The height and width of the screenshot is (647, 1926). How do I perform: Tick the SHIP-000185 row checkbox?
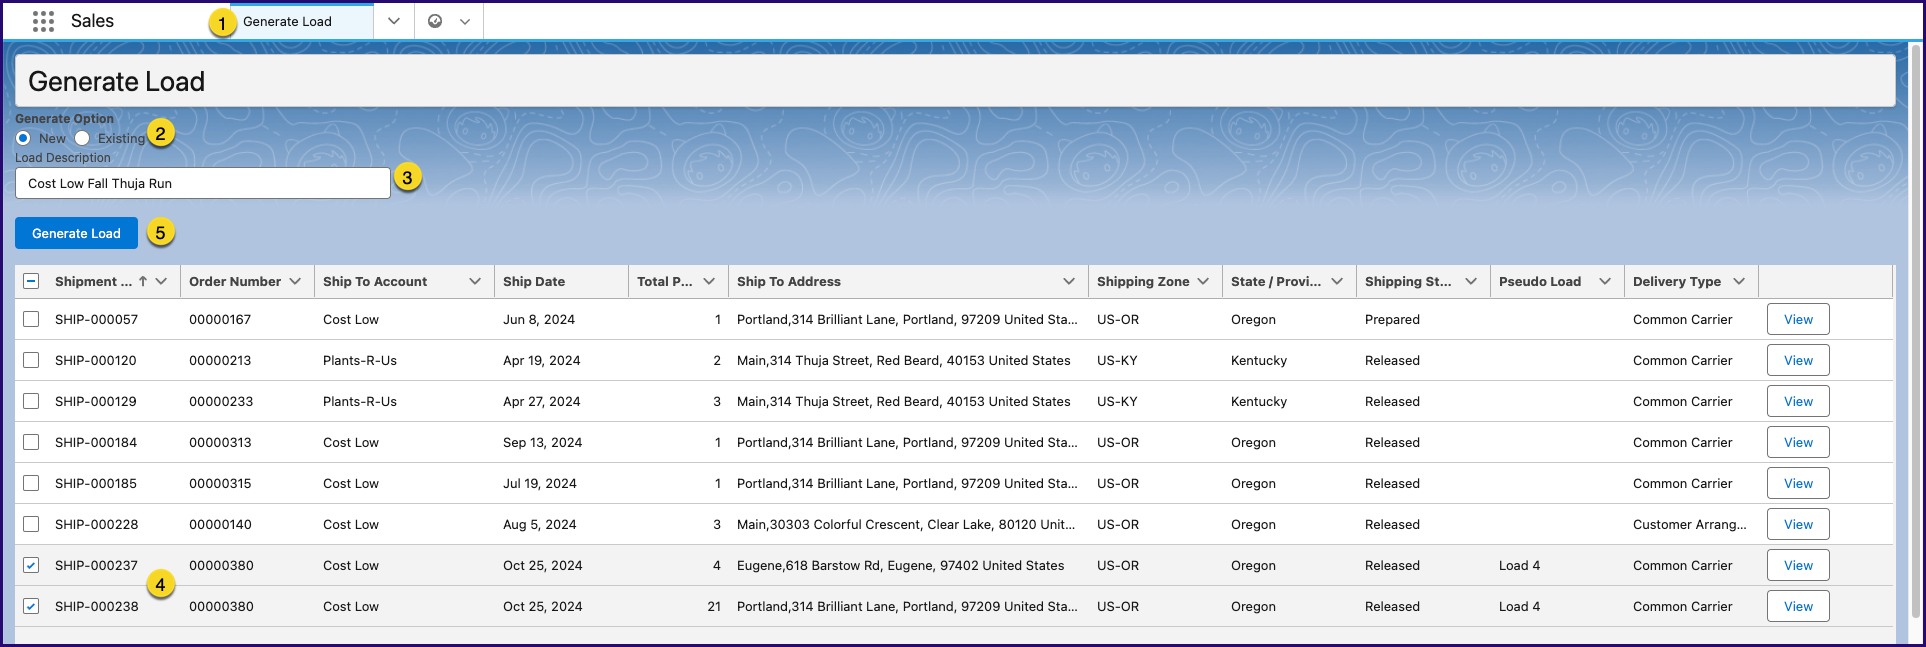click(31, 484)
